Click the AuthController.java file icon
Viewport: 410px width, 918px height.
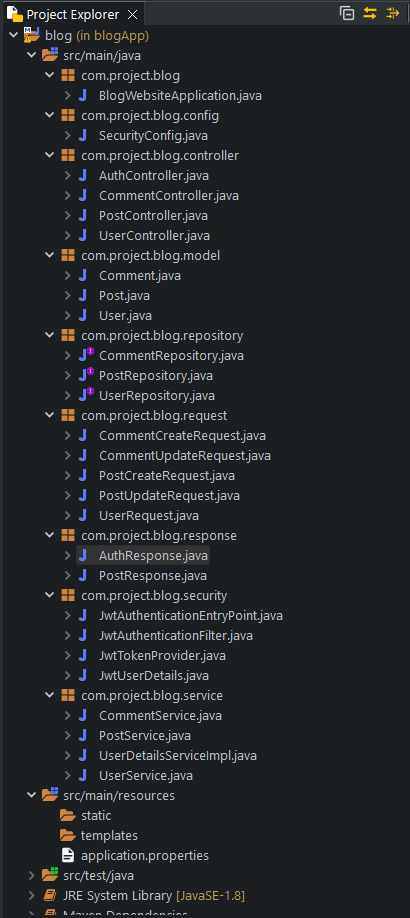pyautogui.click(x=83, y=176)
